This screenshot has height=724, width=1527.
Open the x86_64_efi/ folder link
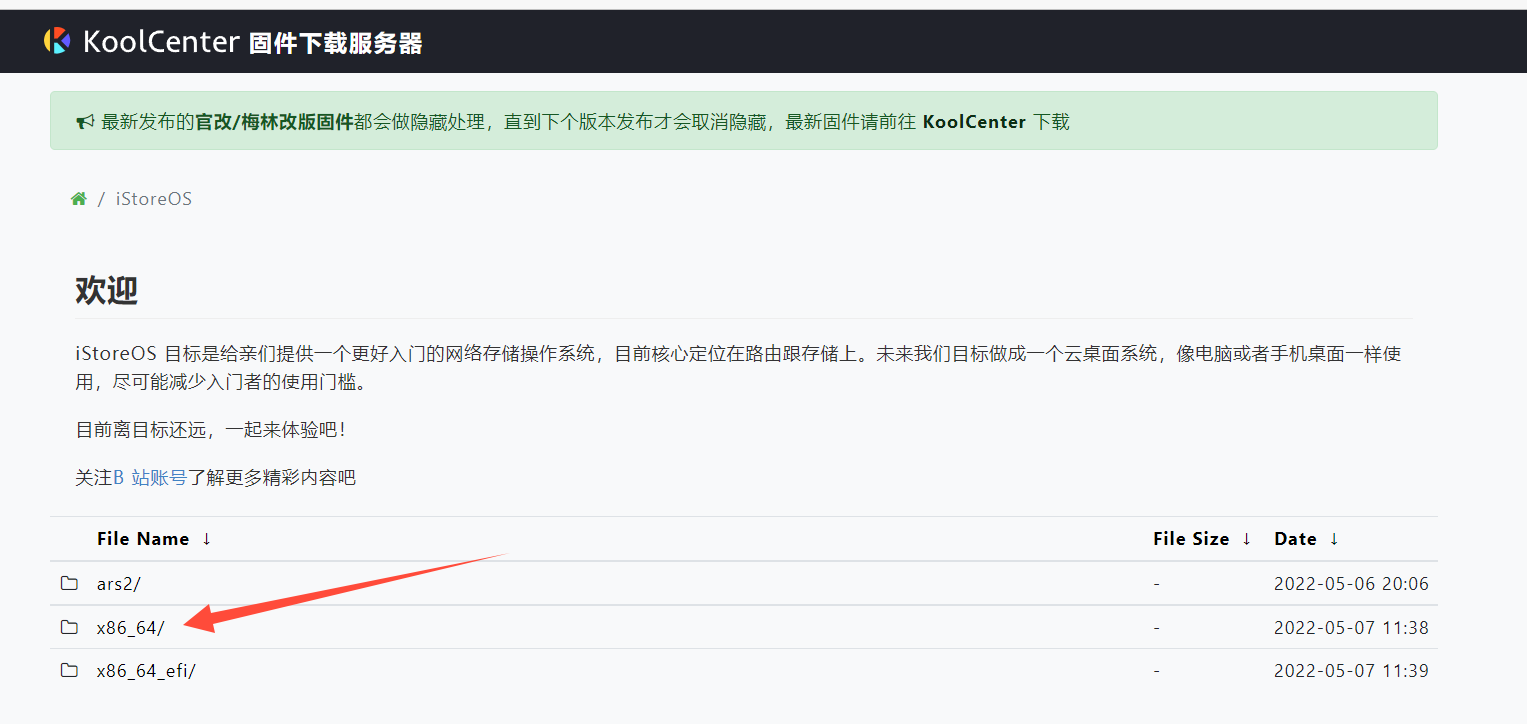(146, 671)
